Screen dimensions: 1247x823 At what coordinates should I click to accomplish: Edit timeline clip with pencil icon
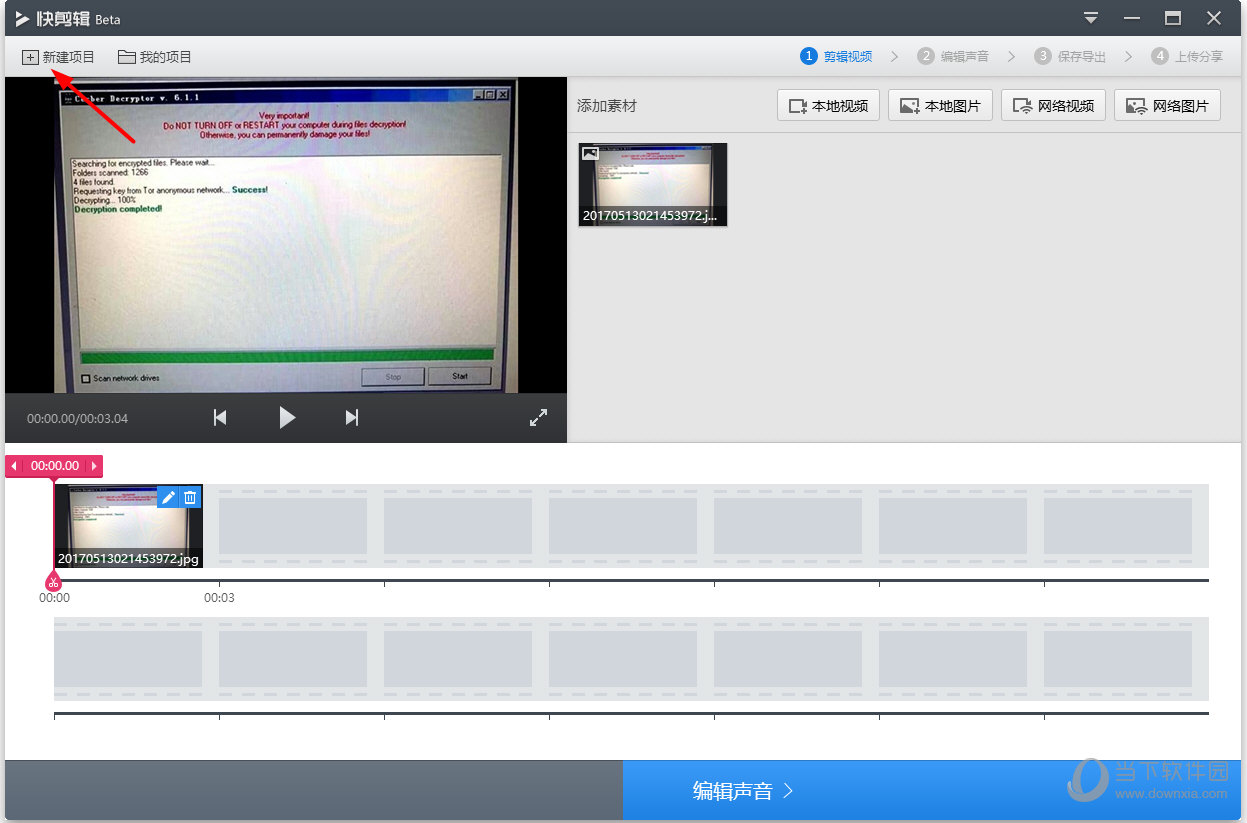coord(168,497)
